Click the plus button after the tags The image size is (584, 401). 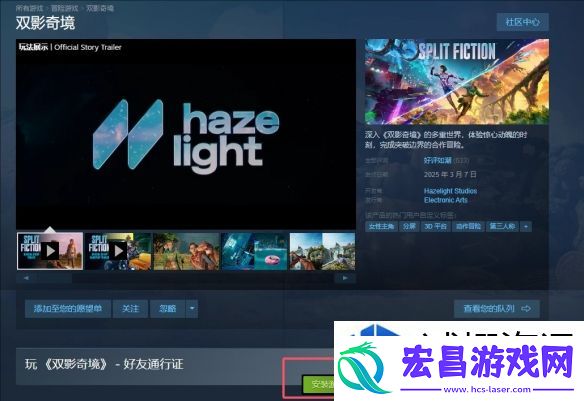(x=526, y=226)
